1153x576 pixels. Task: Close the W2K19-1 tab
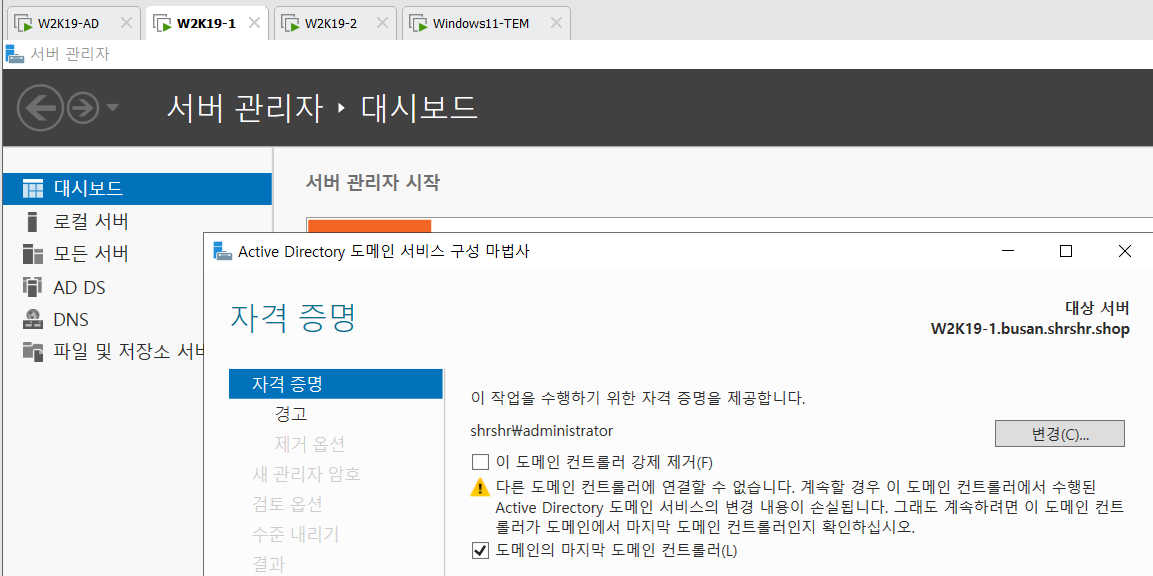pos(254,23)
